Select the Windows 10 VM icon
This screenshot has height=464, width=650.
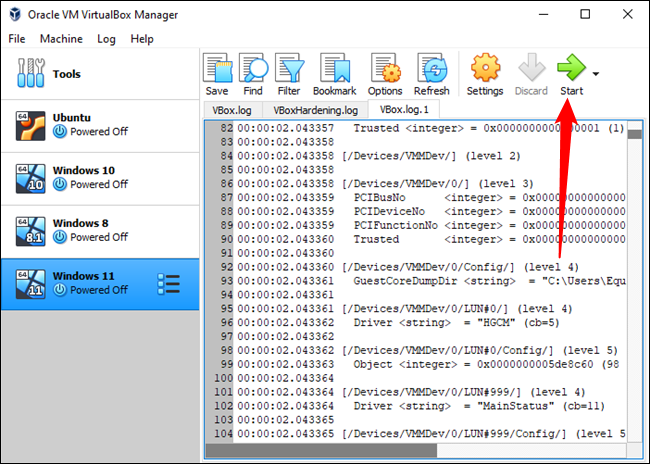[30, 178]
